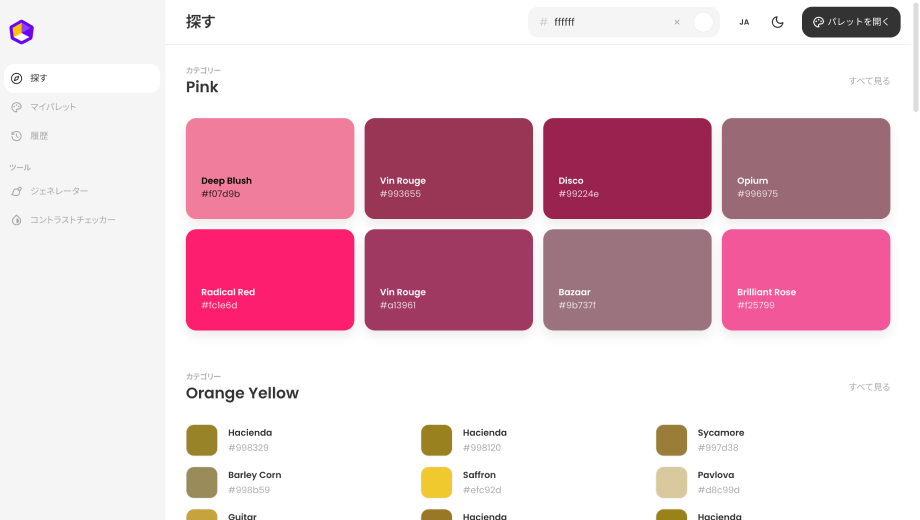The image size is (920, 520).
Task: Clear the hex search field
Action: 677,22
